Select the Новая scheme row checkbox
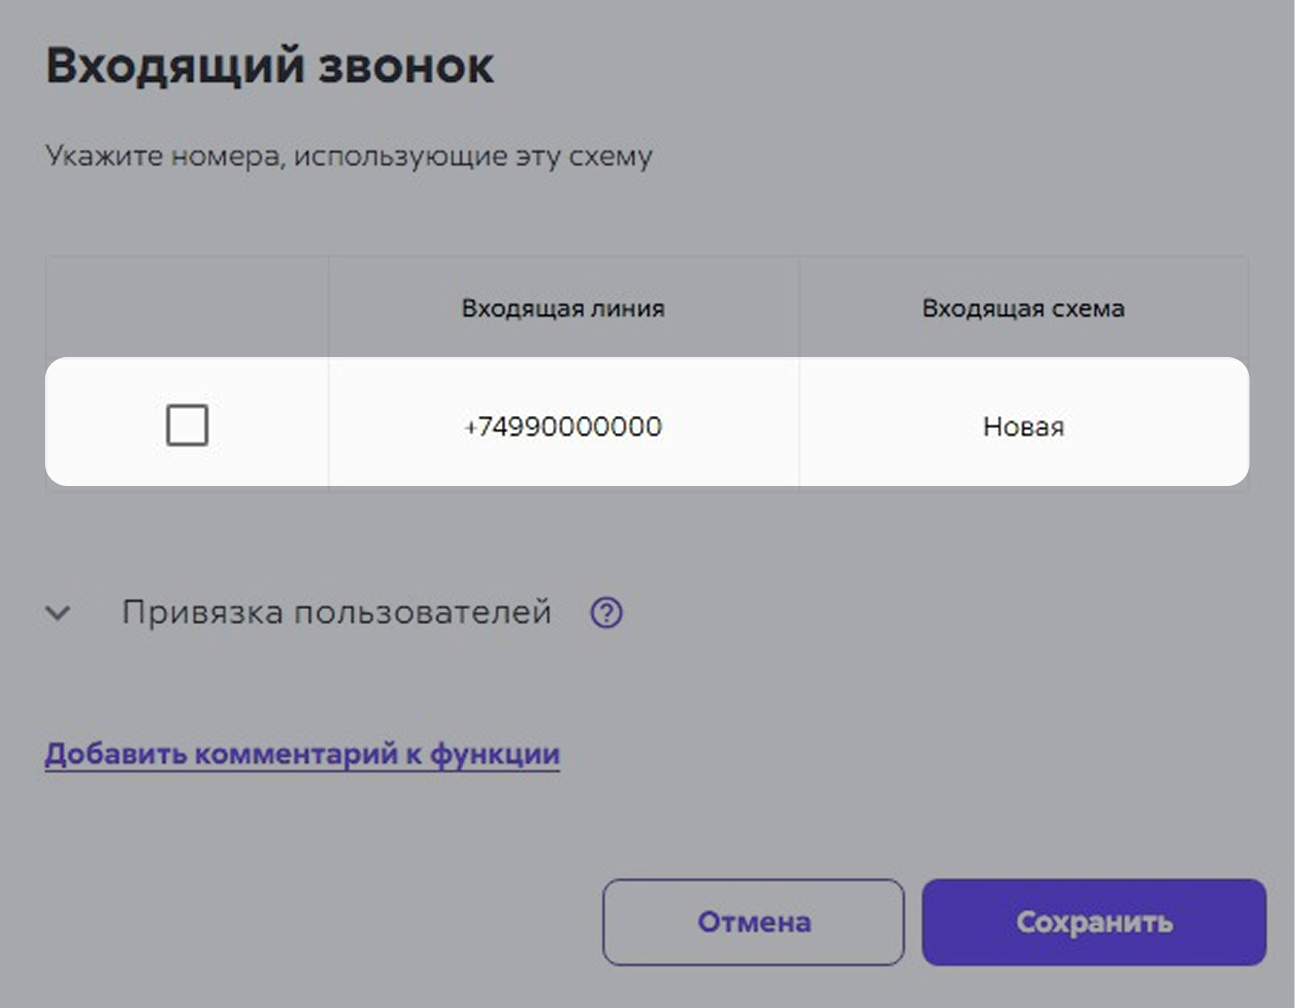The height and width of the screenshot is (1008, 1295). coord(187,425)
